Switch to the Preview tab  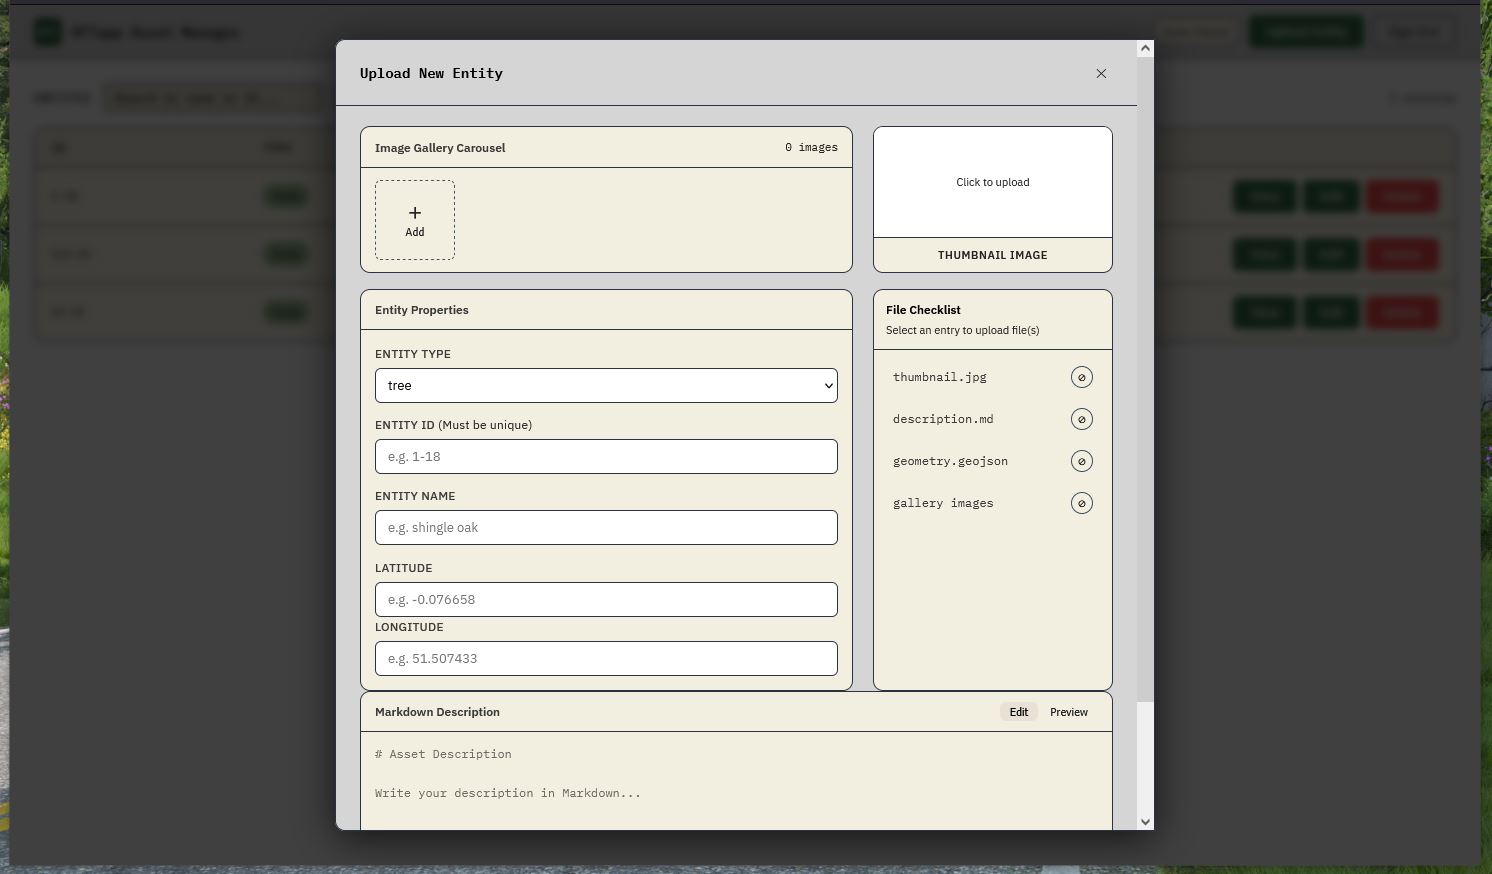coord(1068,712)
